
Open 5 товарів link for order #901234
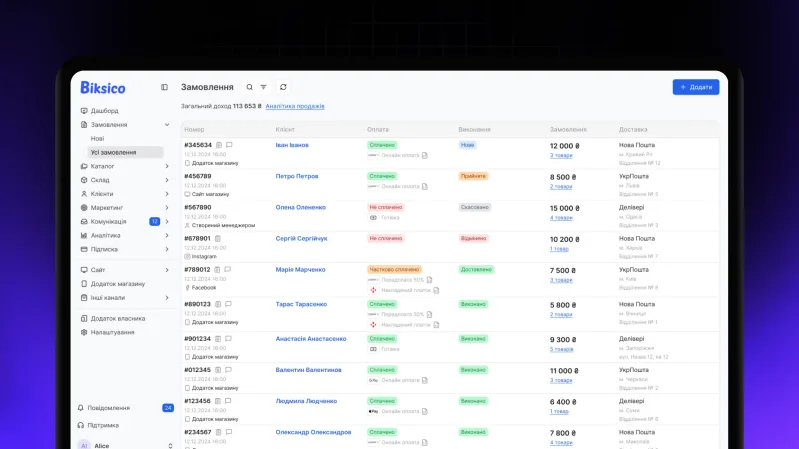562,349
